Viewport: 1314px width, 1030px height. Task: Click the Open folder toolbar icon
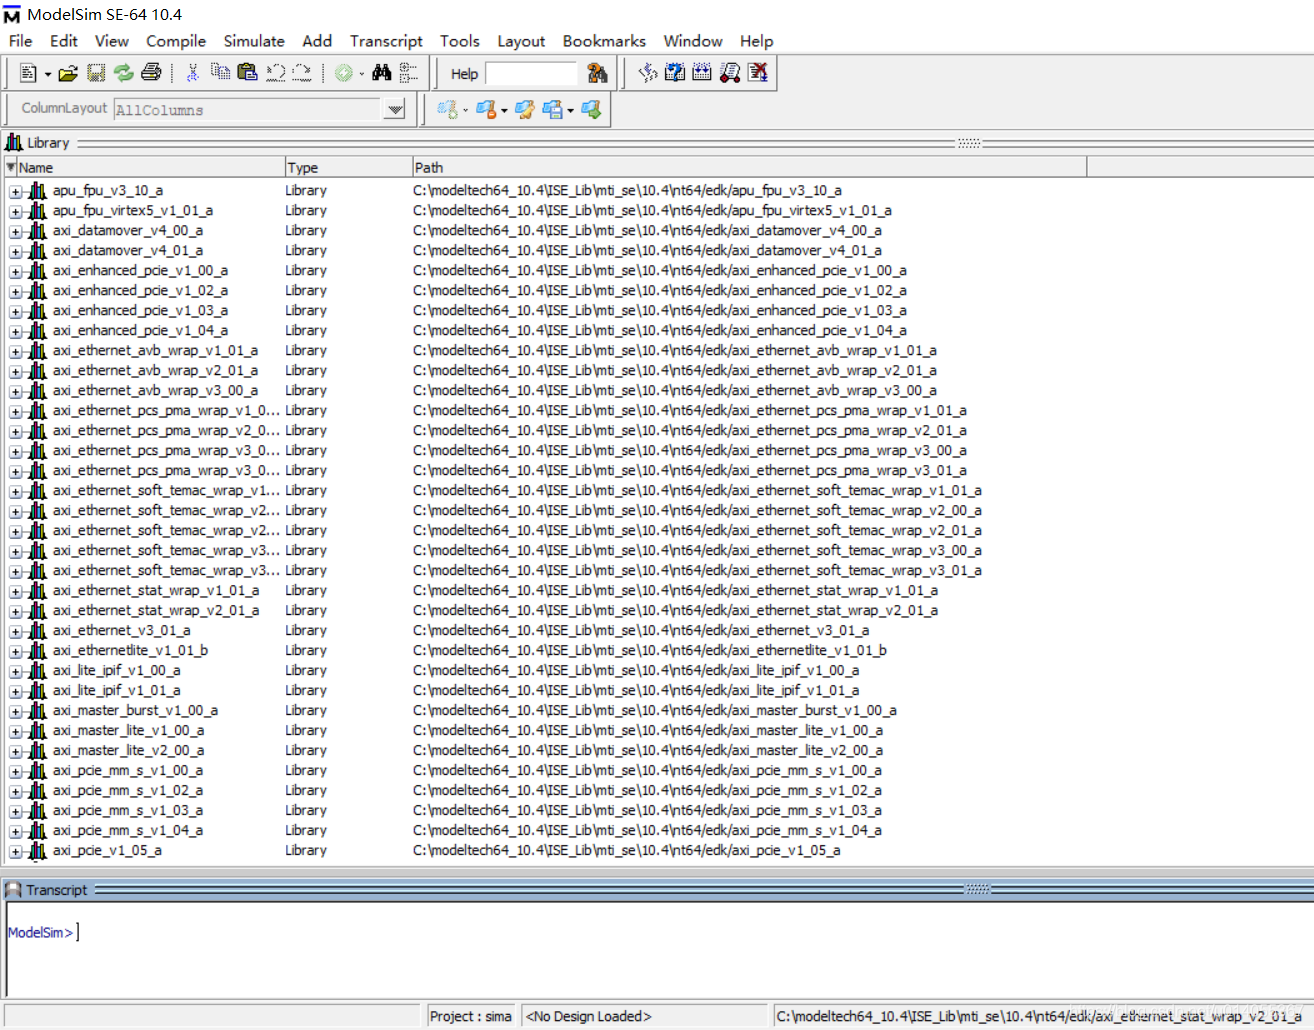pyautogui.click(x=68, y=73)
